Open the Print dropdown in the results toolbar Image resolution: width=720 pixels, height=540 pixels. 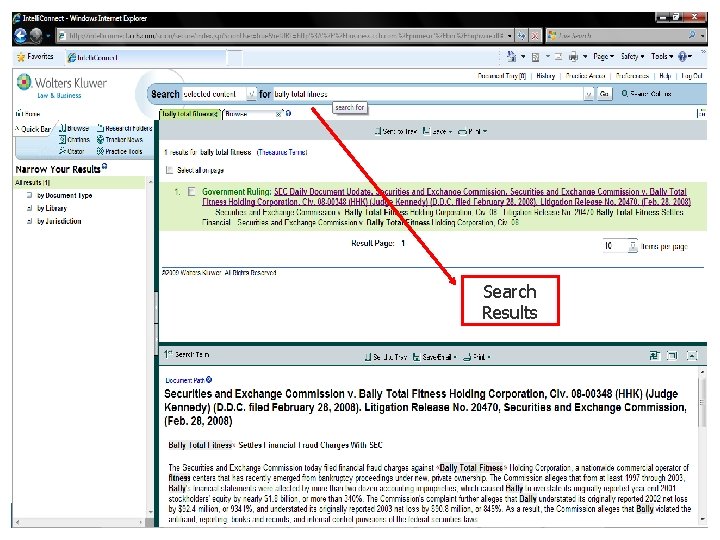[472, 131]
